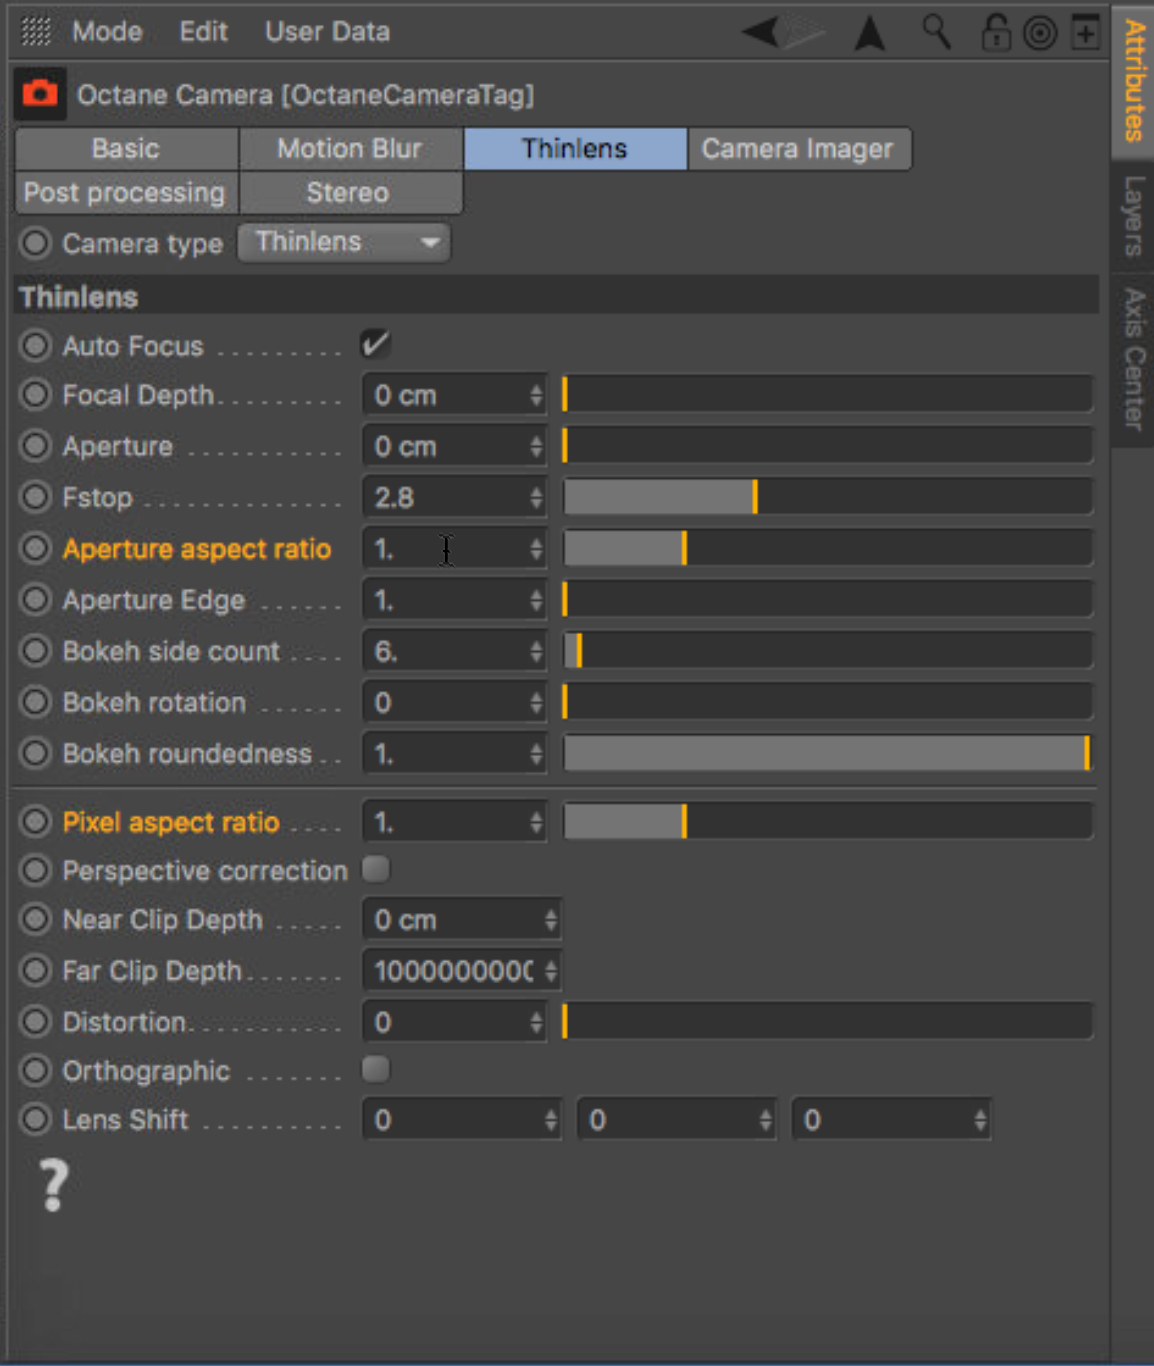
Task: Click the Bokeh roundedness slider
Action: [827, 754]
